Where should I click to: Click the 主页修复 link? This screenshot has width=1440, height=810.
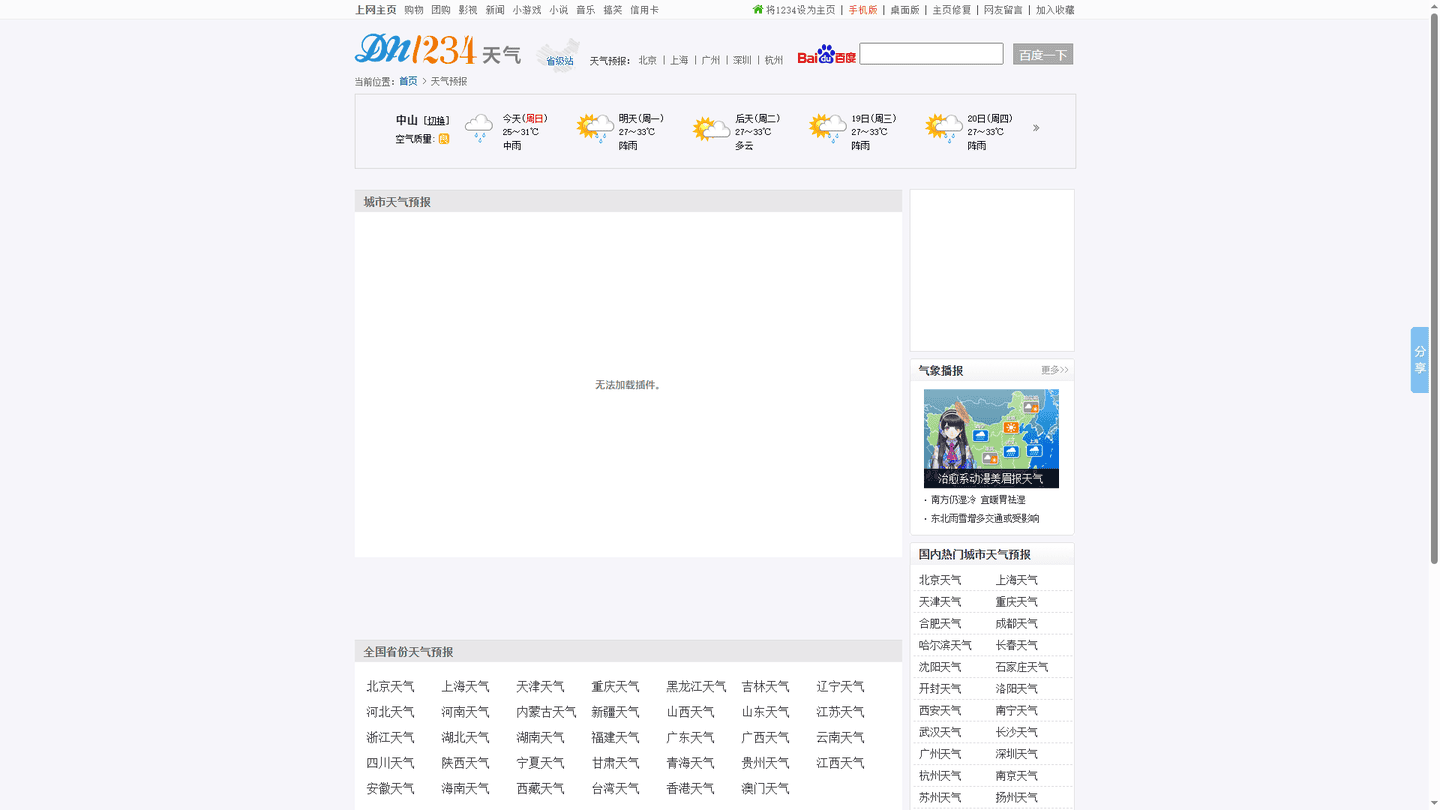952,10
